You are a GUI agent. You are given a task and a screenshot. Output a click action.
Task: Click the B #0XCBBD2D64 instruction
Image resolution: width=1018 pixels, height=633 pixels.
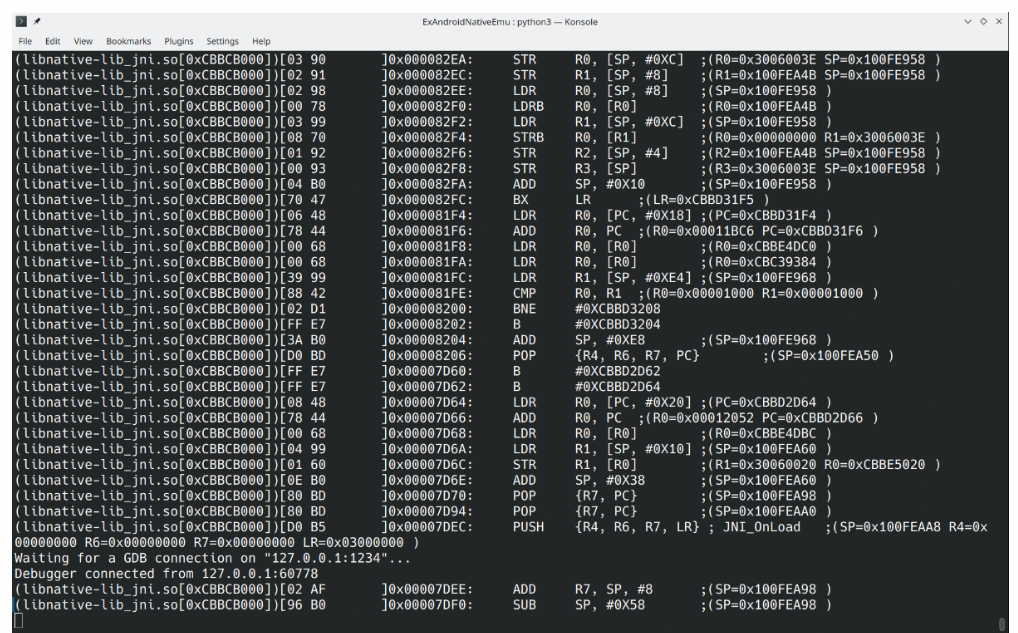pyautogui.click(x=587, y=387)
